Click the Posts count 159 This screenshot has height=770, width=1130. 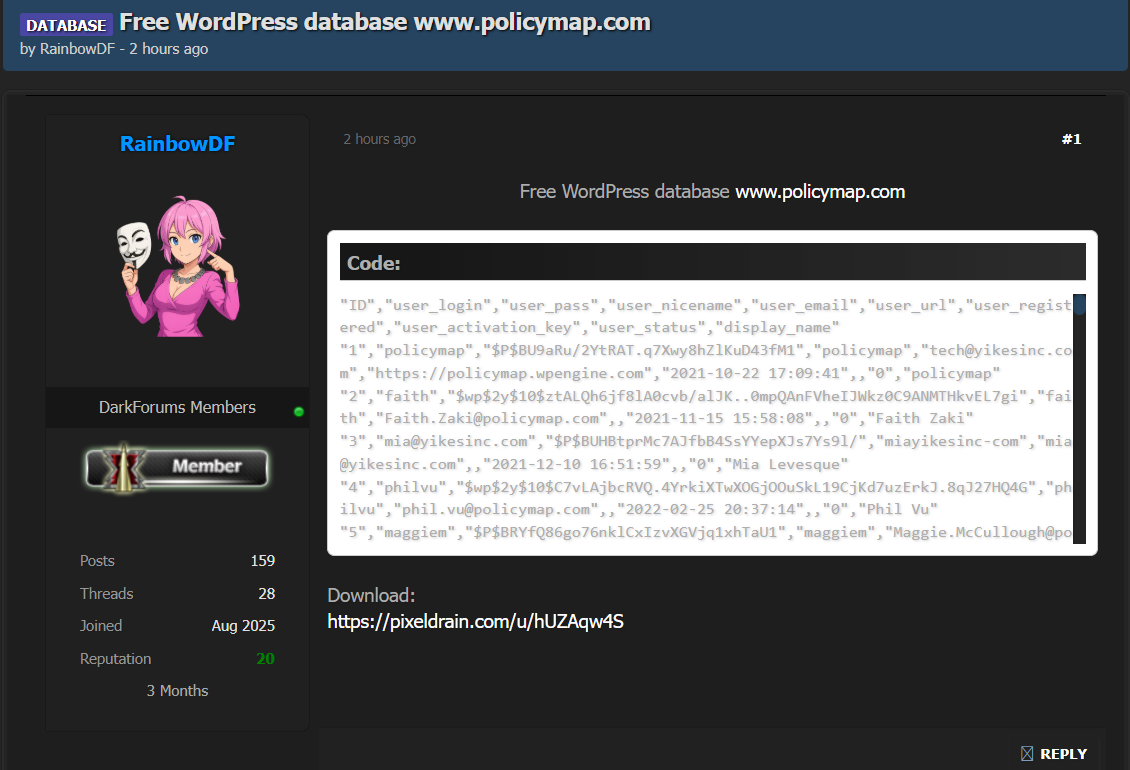pyautogui.click(x=262, y=561)
